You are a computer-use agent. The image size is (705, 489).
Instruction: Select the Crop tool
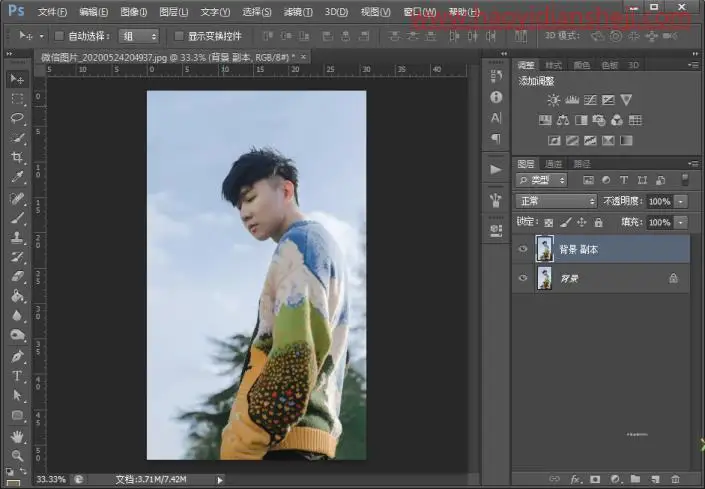point(17,157)
